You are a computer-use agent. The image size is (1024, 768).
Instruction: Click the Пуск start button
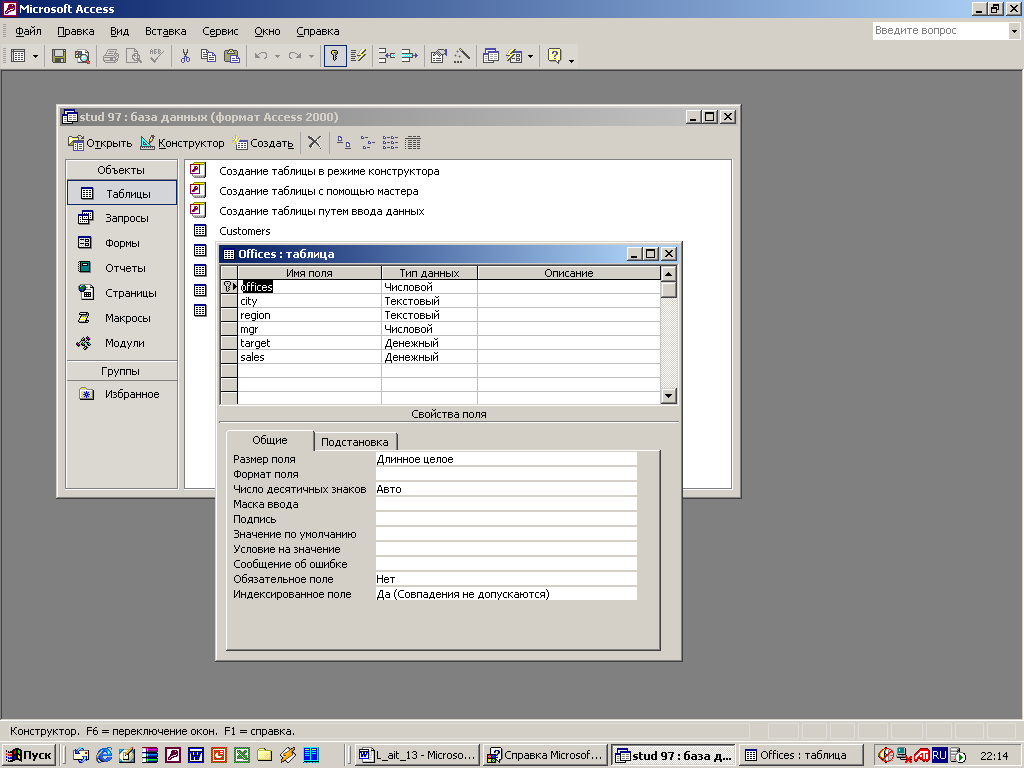(x=29, y=755)
